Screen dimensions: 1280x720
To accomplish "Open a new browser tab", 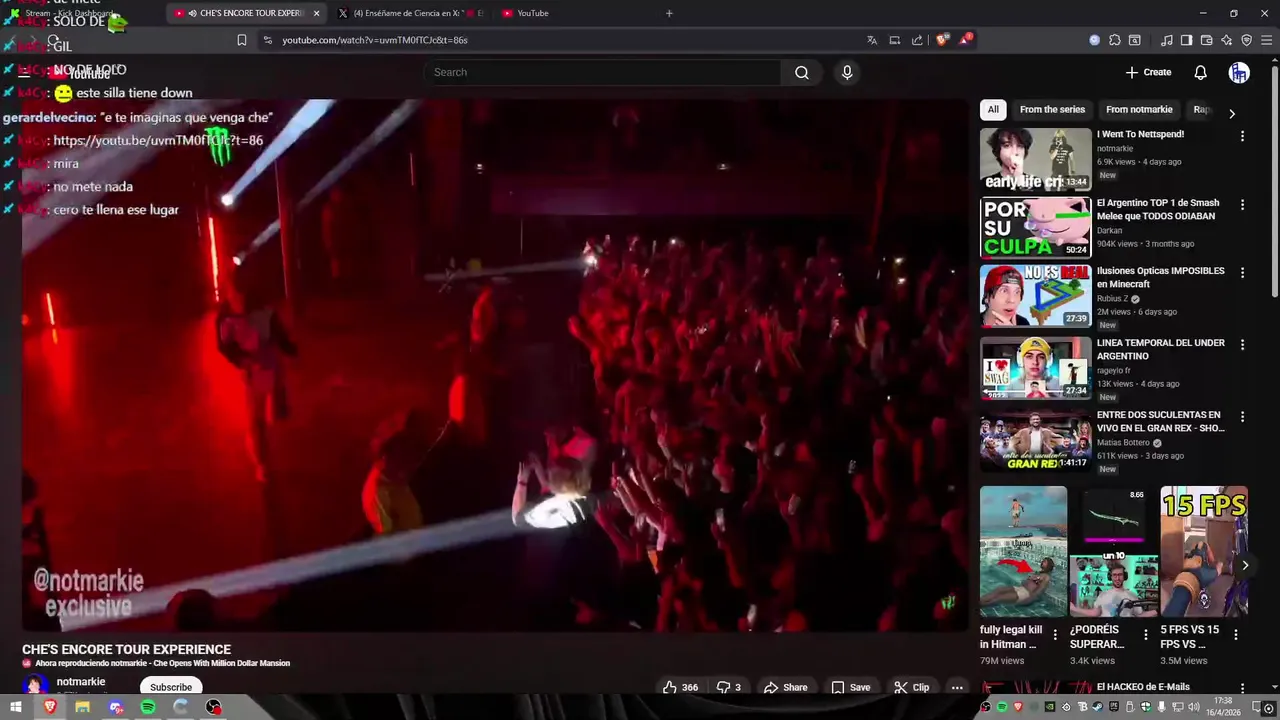I will pos(669,13).
